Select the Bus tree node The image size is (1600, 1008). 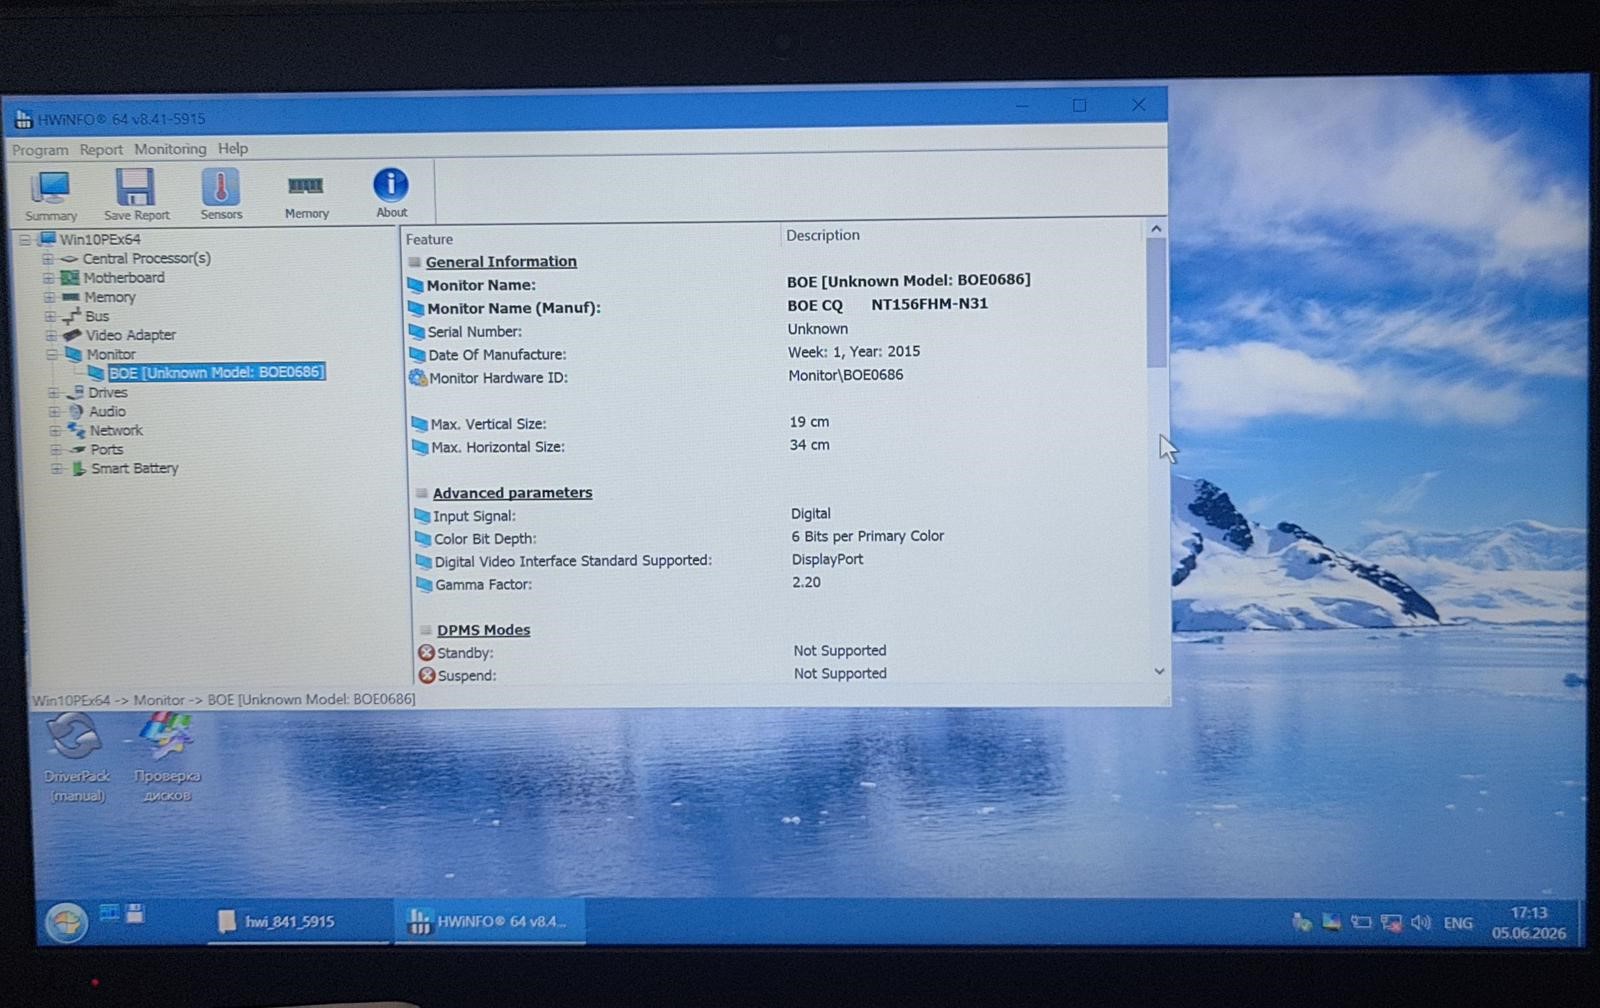click(x=97, y=316)
